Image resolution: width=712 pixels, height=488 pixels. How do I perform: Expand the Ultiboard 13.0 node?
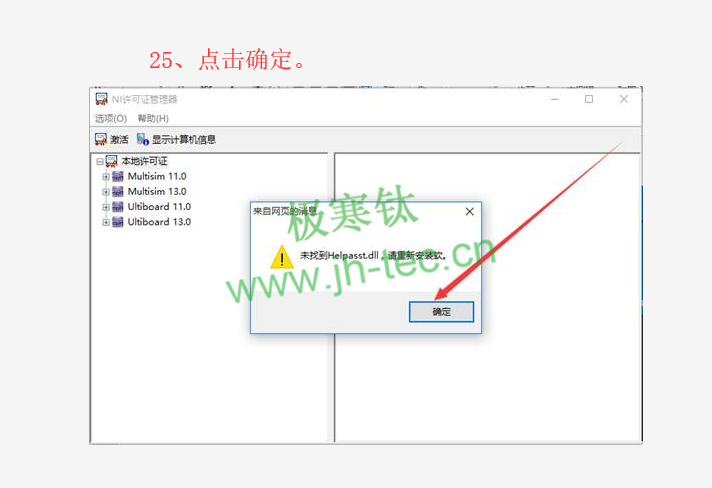coord(105,222)
